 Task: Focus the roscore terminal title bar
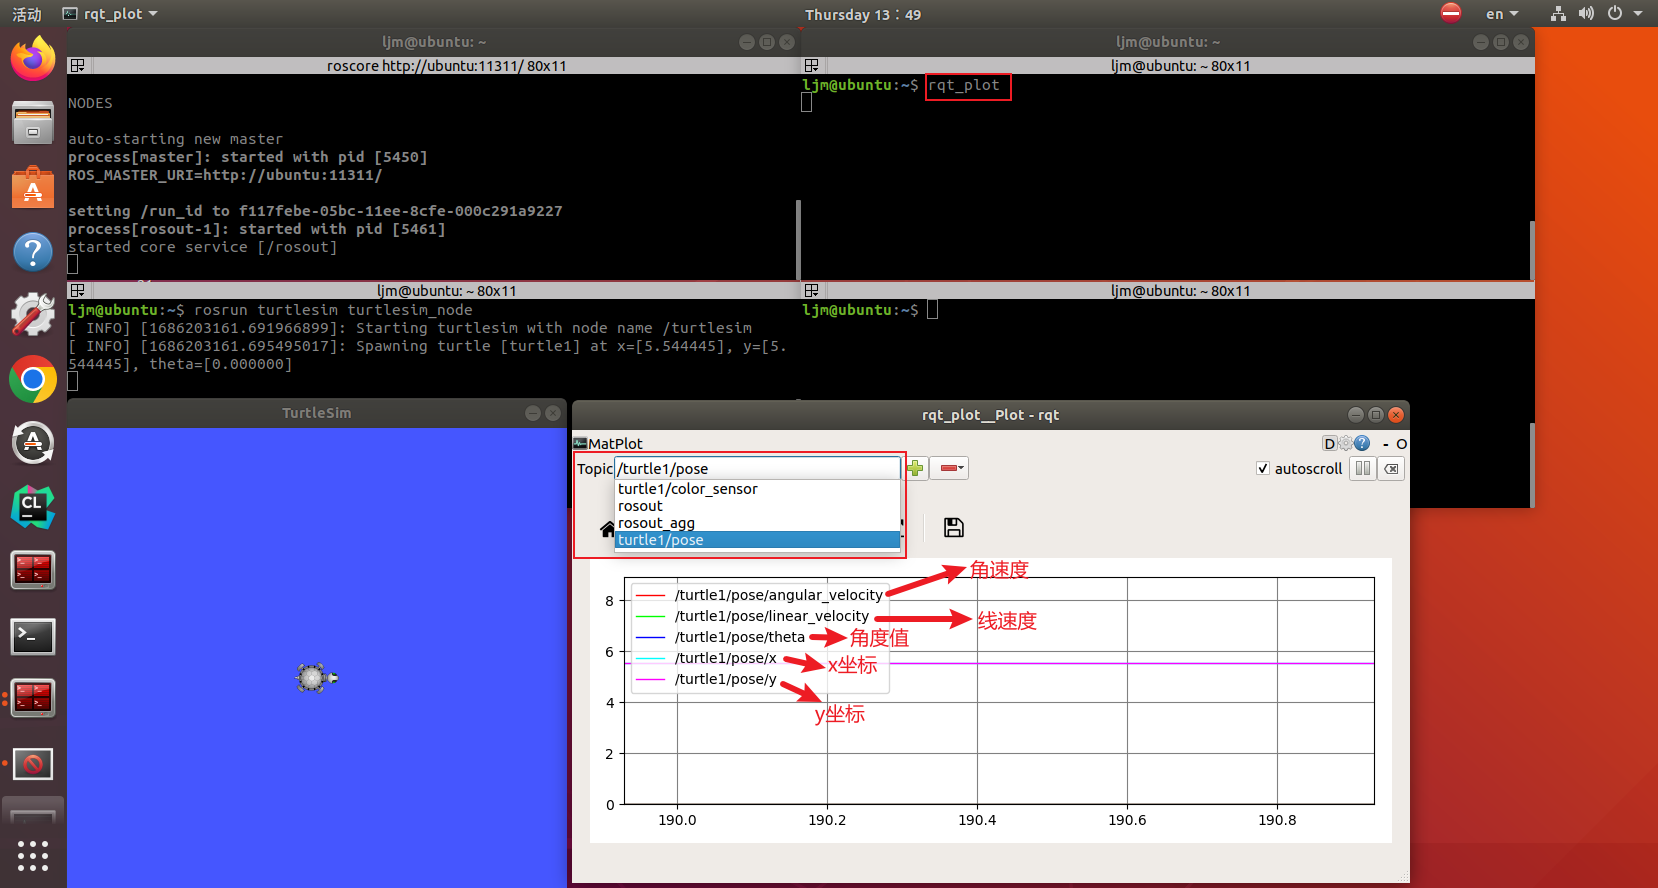446,66
